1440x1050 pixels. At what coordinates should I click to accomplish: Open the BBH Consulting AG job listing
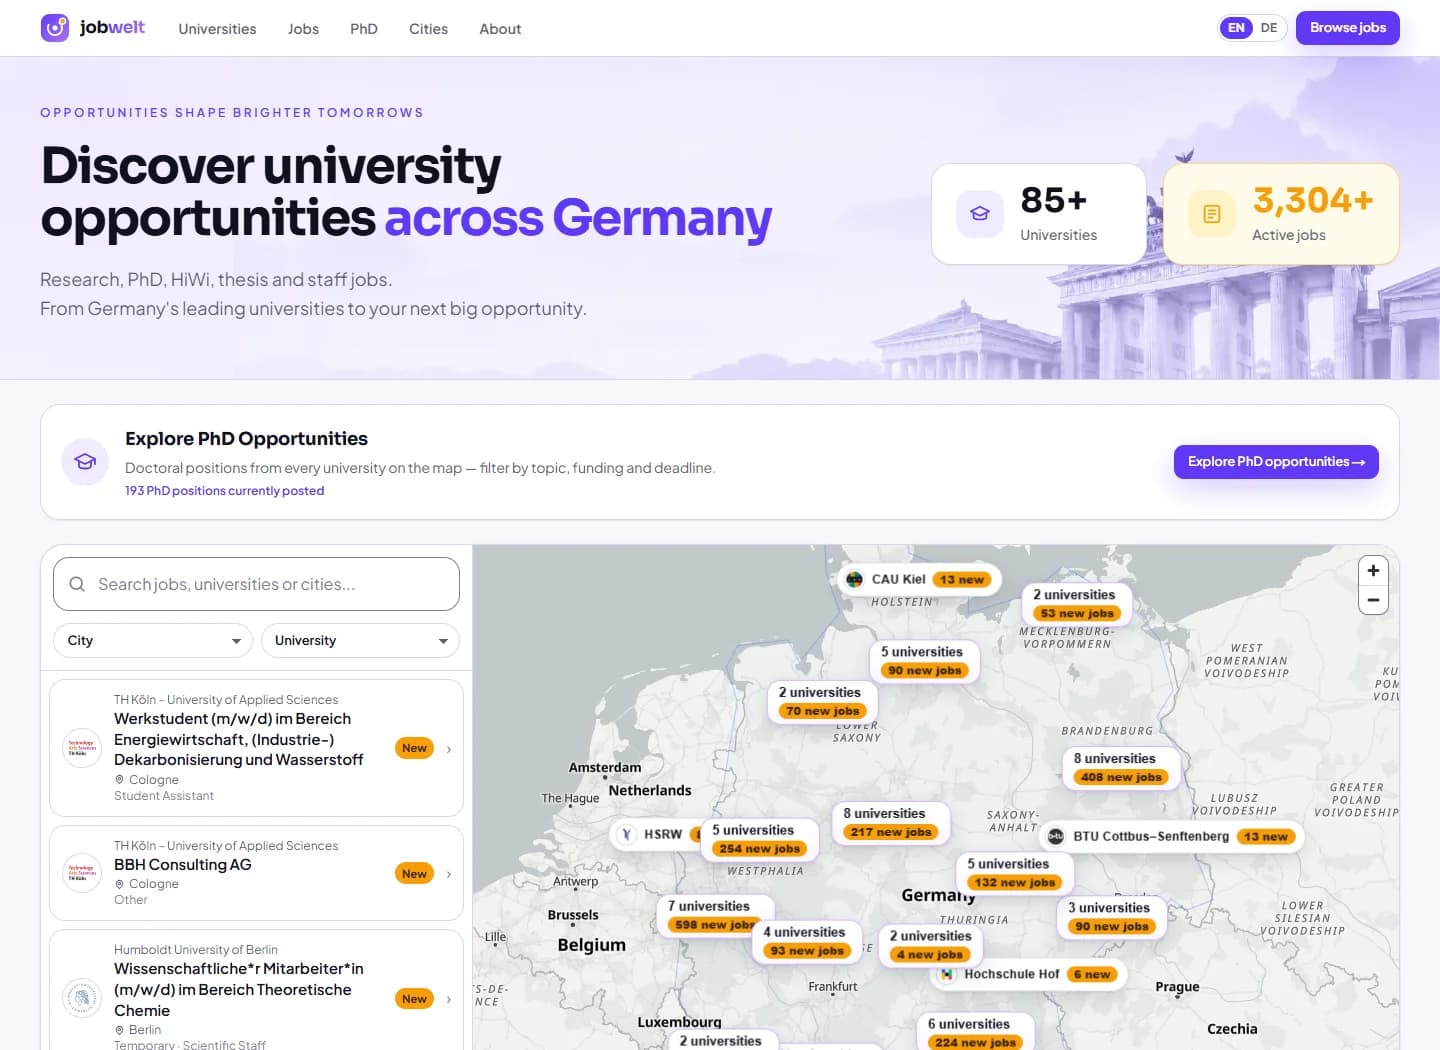256,873
